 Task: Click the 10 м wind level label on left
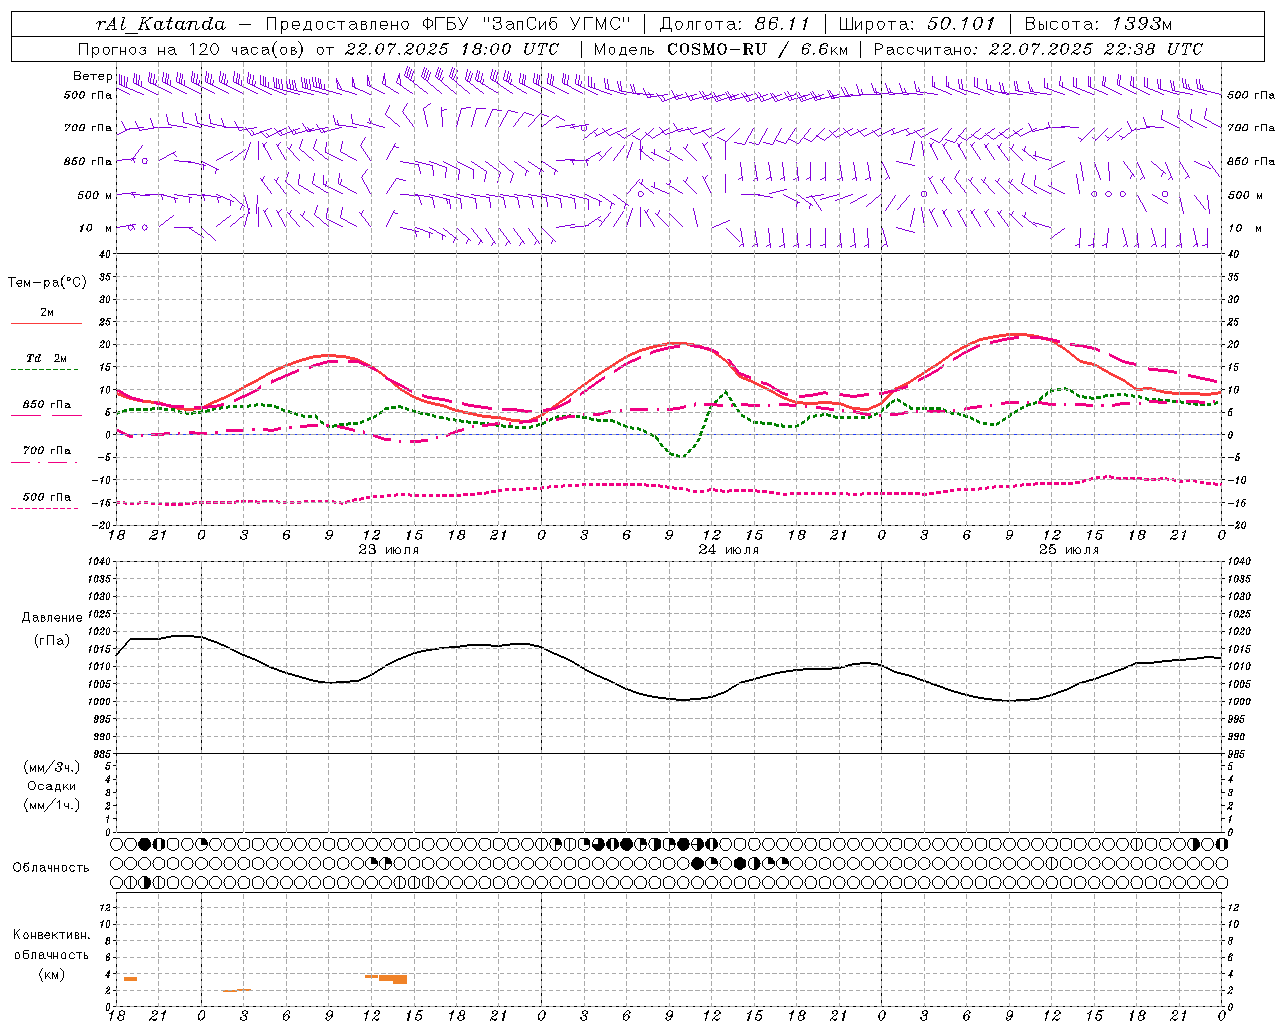pyautogui.click(x=96, y=228)
